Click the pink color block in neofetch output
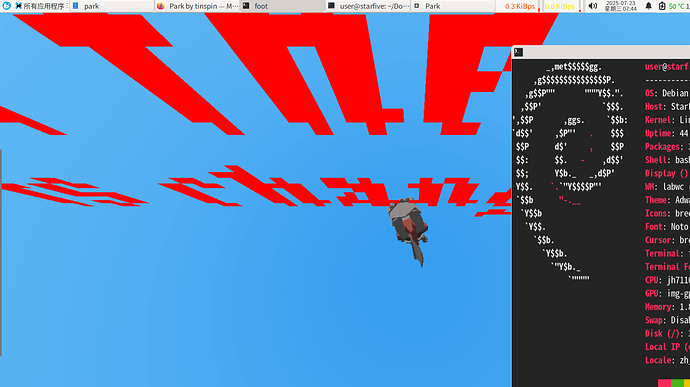This screenshot has width=690, height=387. pos(664,383)
